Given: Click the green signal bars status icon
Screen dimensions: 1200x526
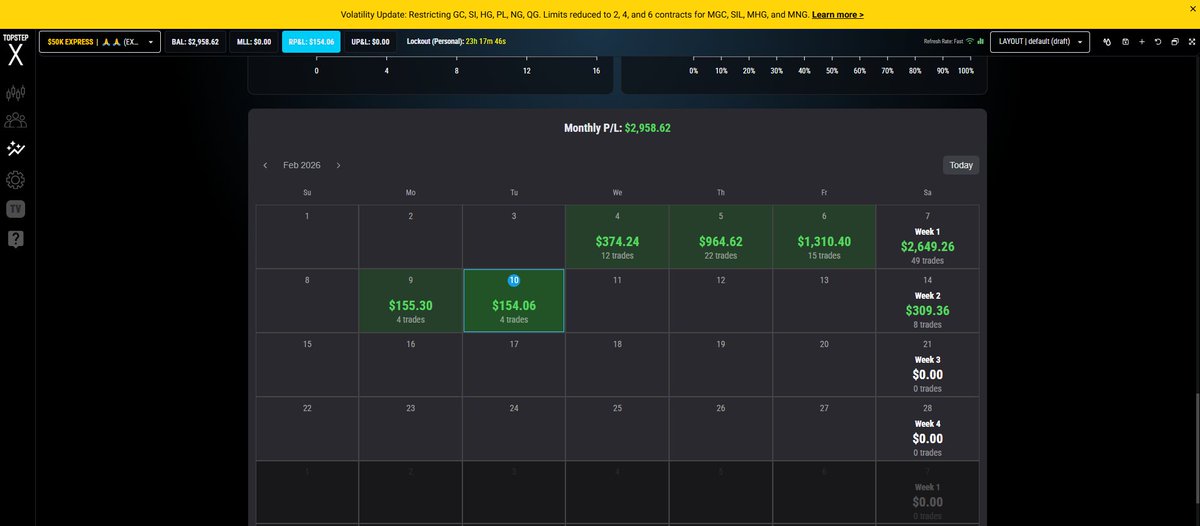Looking at the screenshot, I should pyautogui.click(x=981, y=42).
